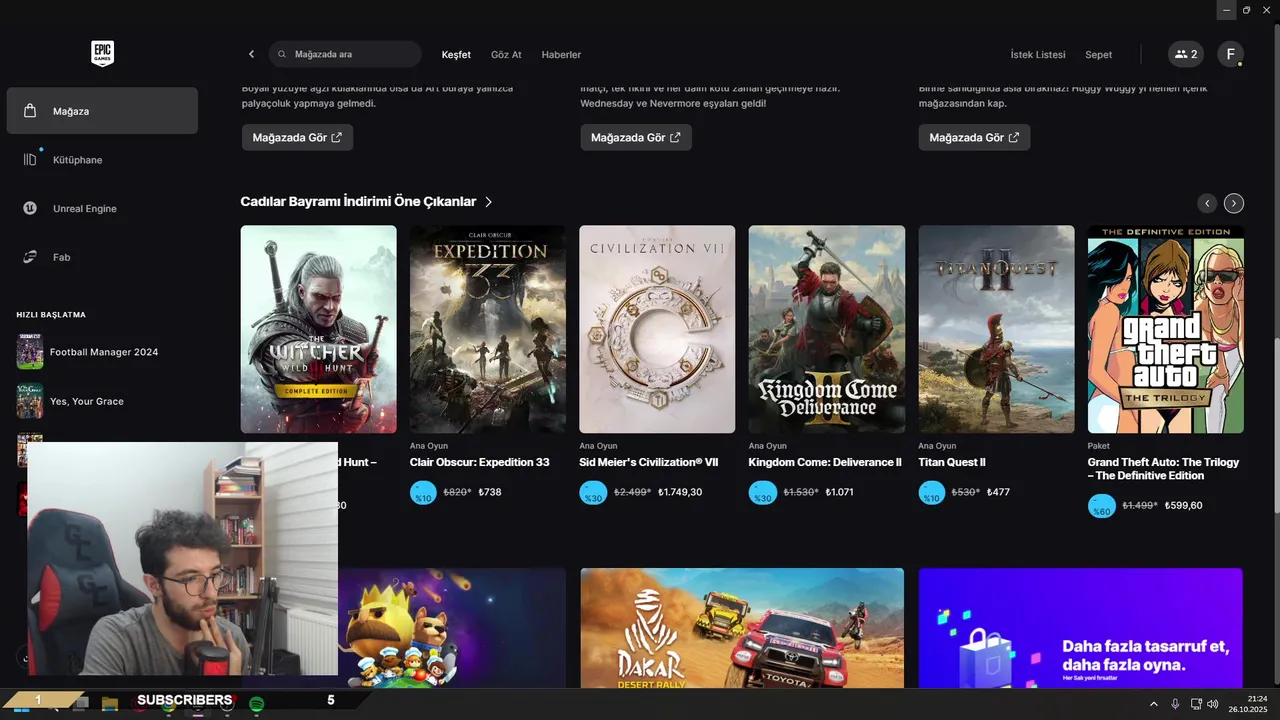The width and height of the screenshot is (1280, 720).
Task: Click %30 discount badge for Civilization VII
Action: point(593,492)
